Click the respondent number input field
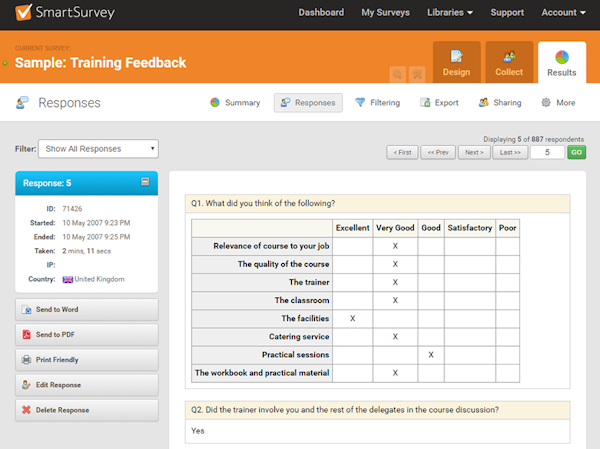 coord(547,152)
